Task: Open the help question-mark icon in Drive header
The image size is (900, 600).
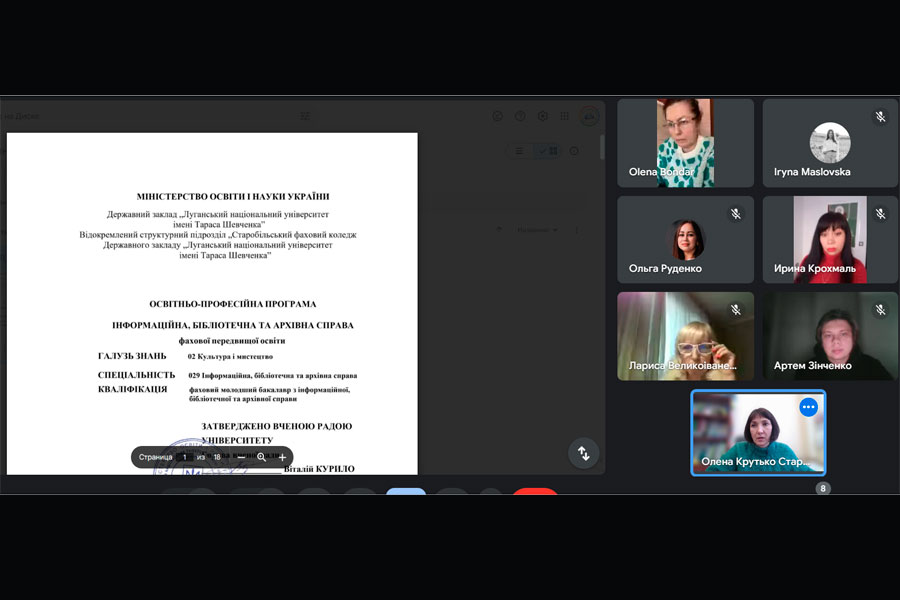Action: coord(519,116)
